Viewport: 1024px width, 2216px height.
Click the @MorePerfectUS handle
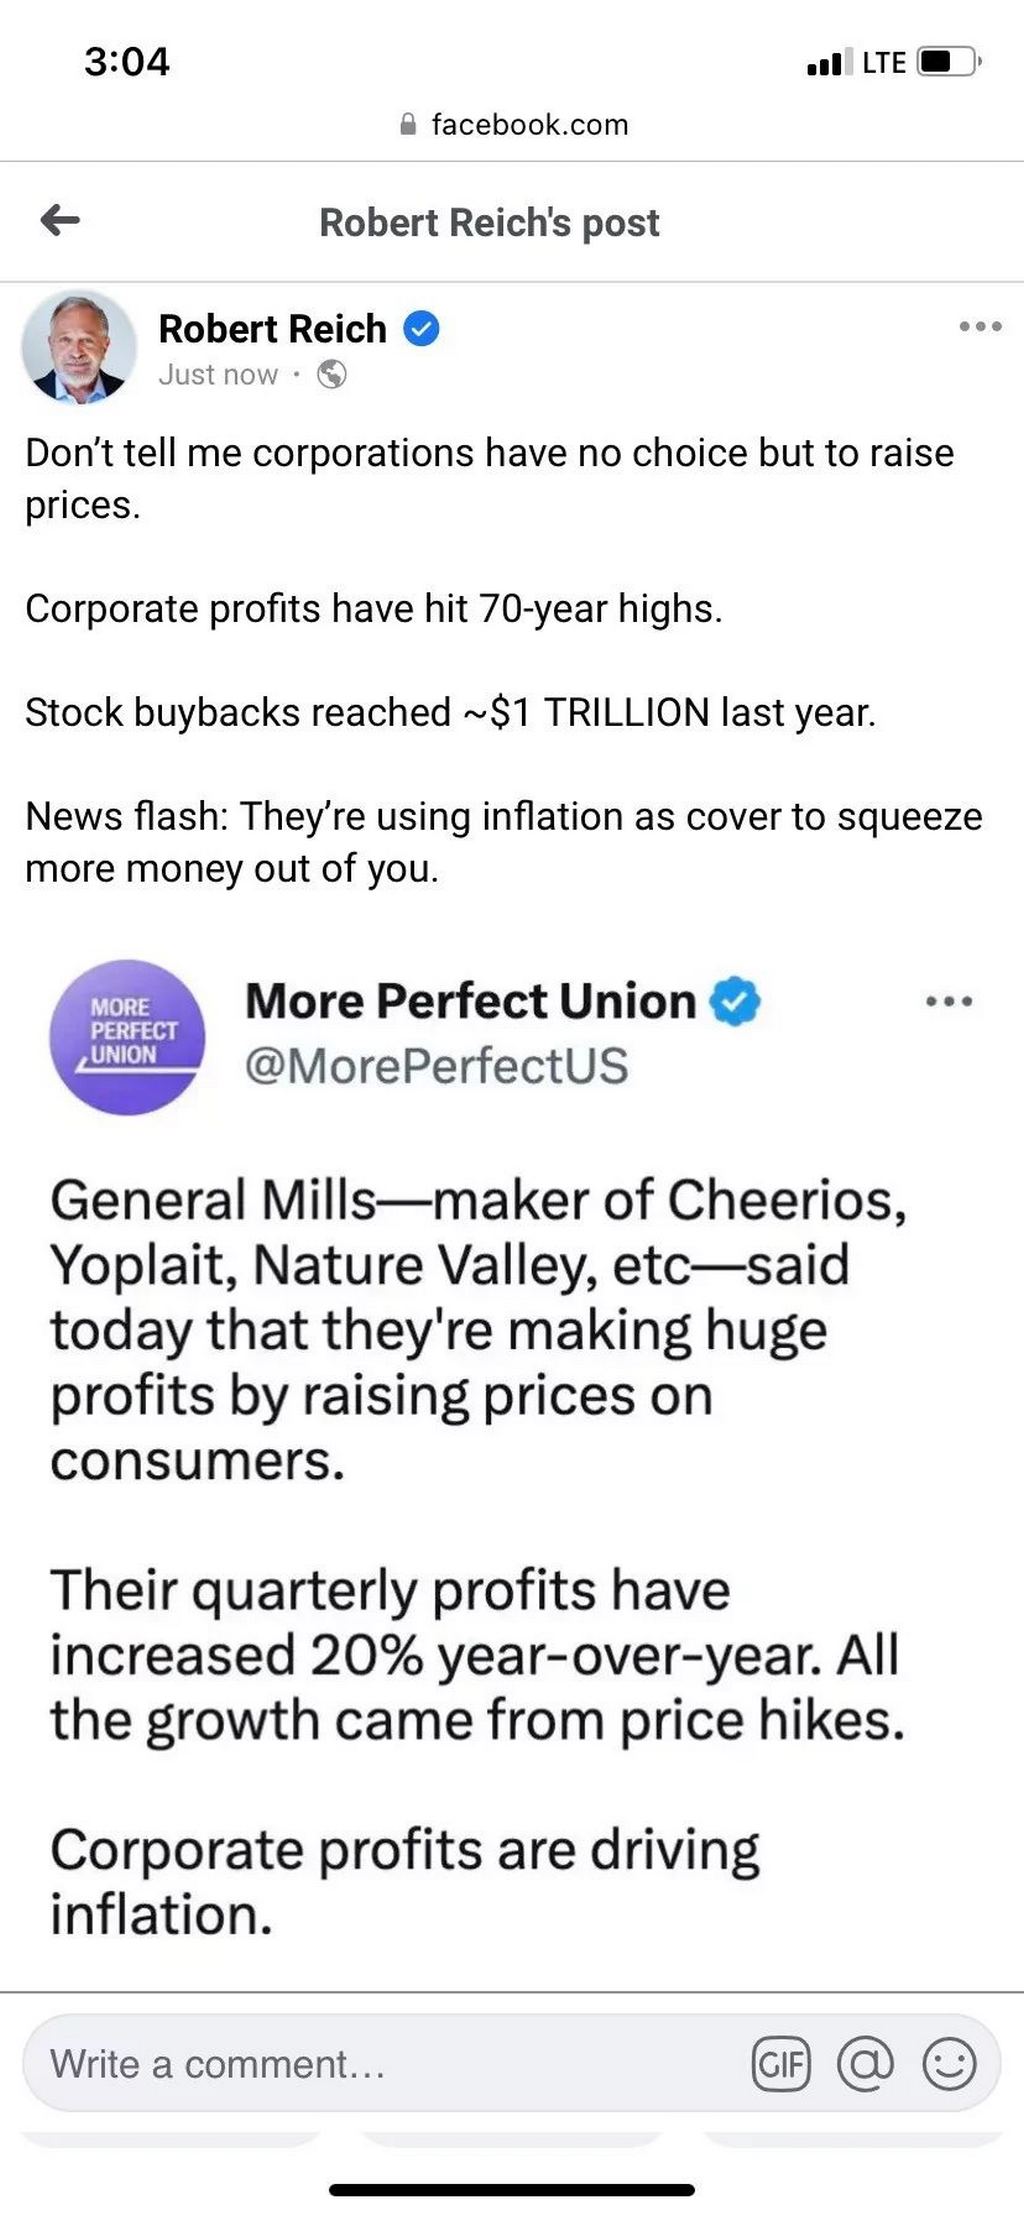click(x=435, y=1067)
